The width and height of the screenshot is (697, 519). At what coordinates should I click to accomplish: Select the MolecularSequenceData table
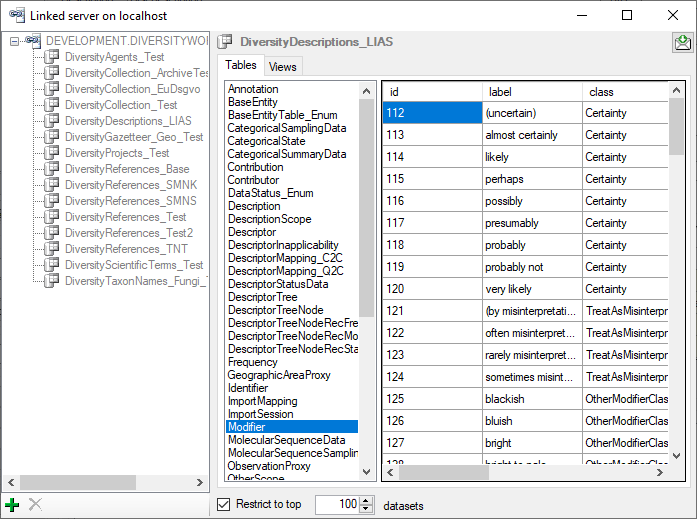pyautogui.click(x=287, y=440)
